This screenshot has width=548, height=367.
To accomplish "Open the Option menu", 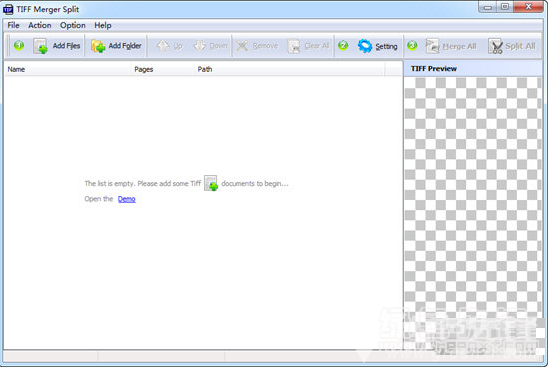I will click(73, 25).
